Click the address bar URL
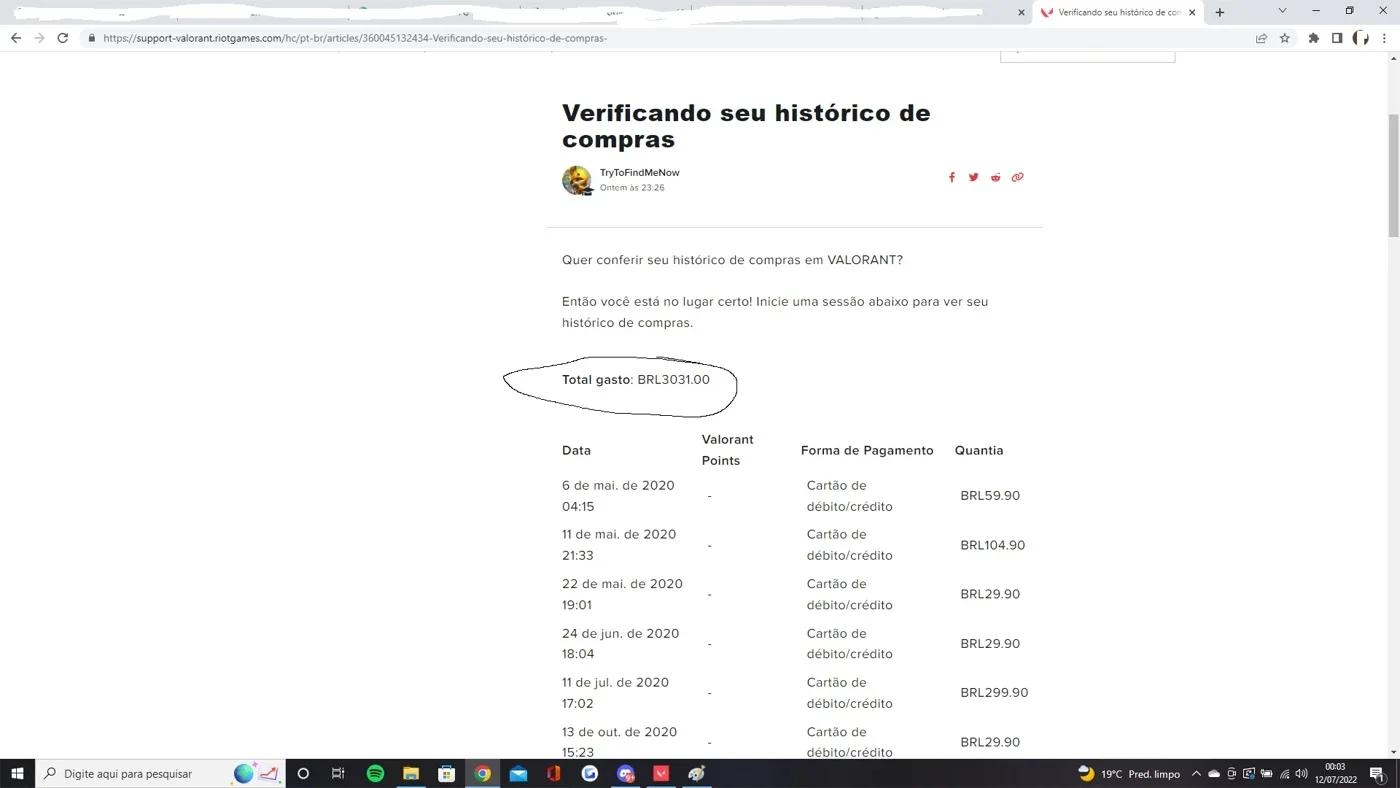This screenshot has height=788, width=1400. click(355, 38)
